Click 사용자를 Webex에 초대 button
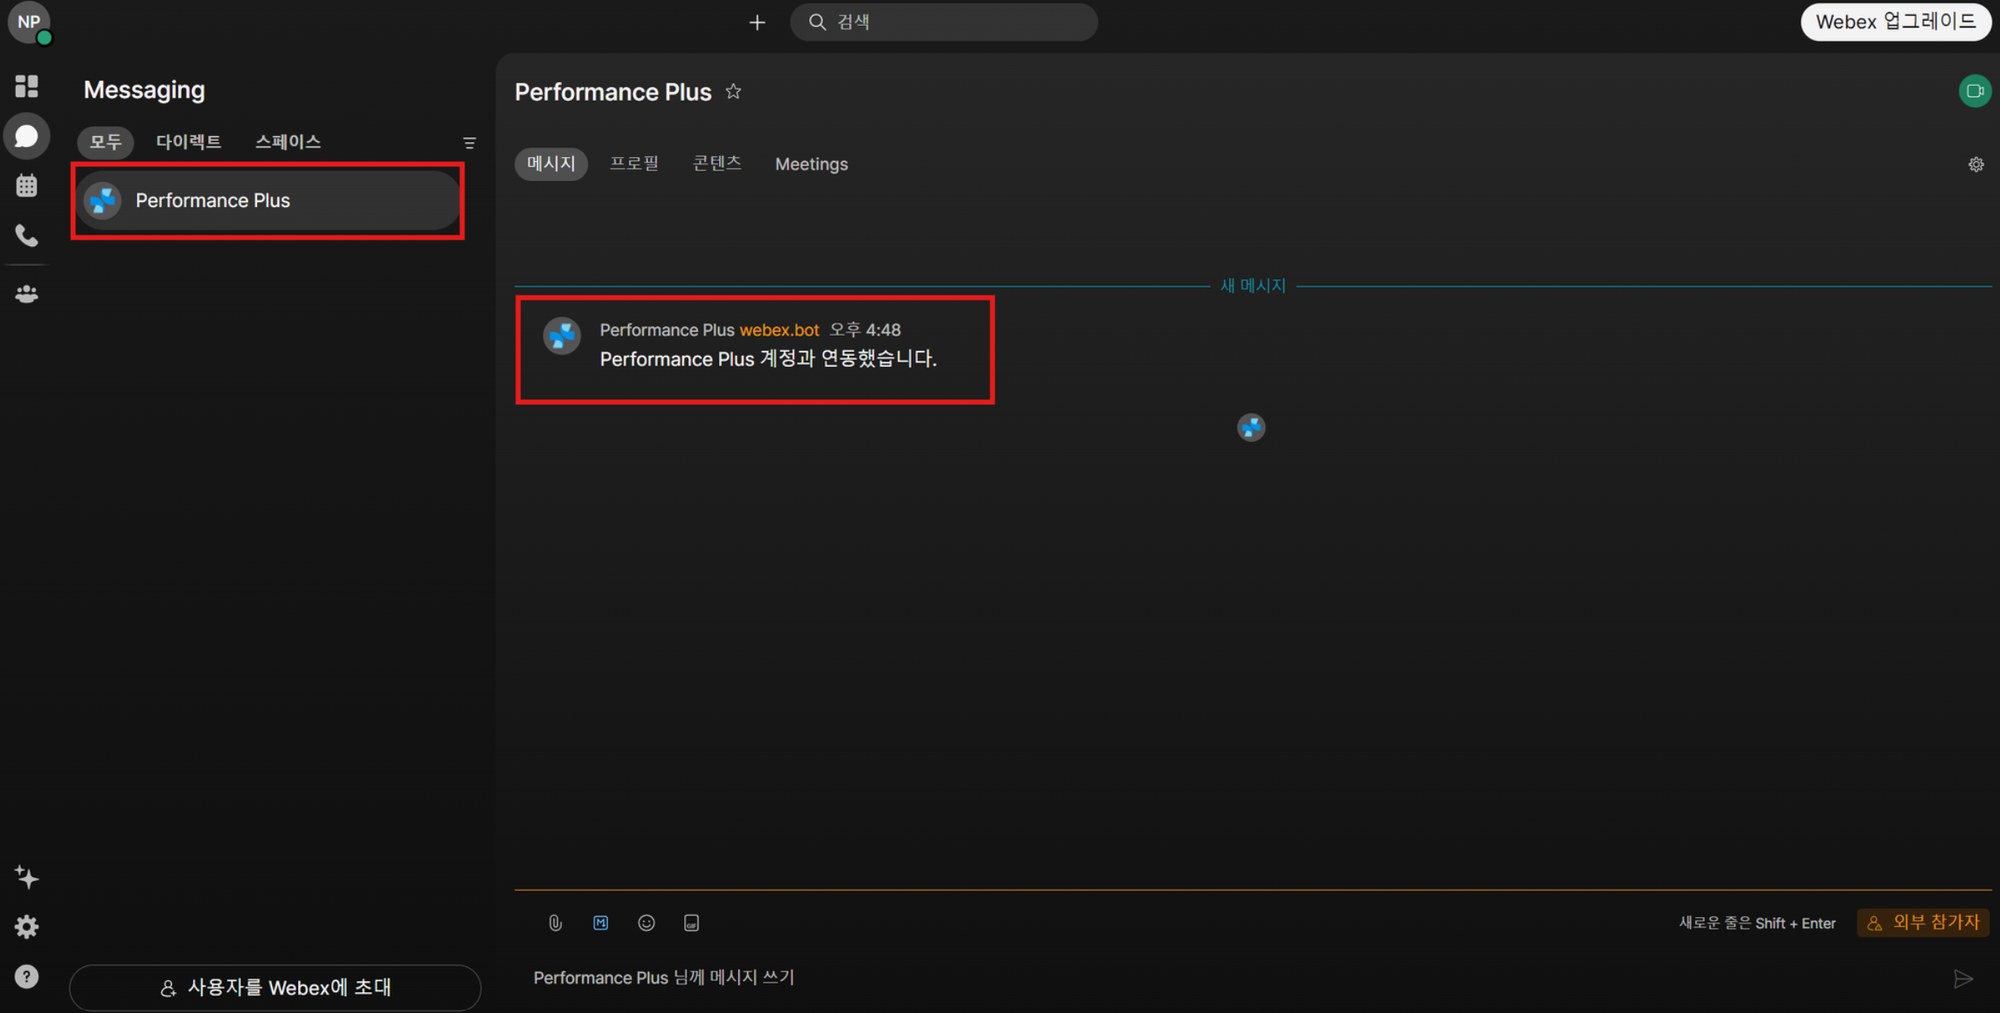 275,988
